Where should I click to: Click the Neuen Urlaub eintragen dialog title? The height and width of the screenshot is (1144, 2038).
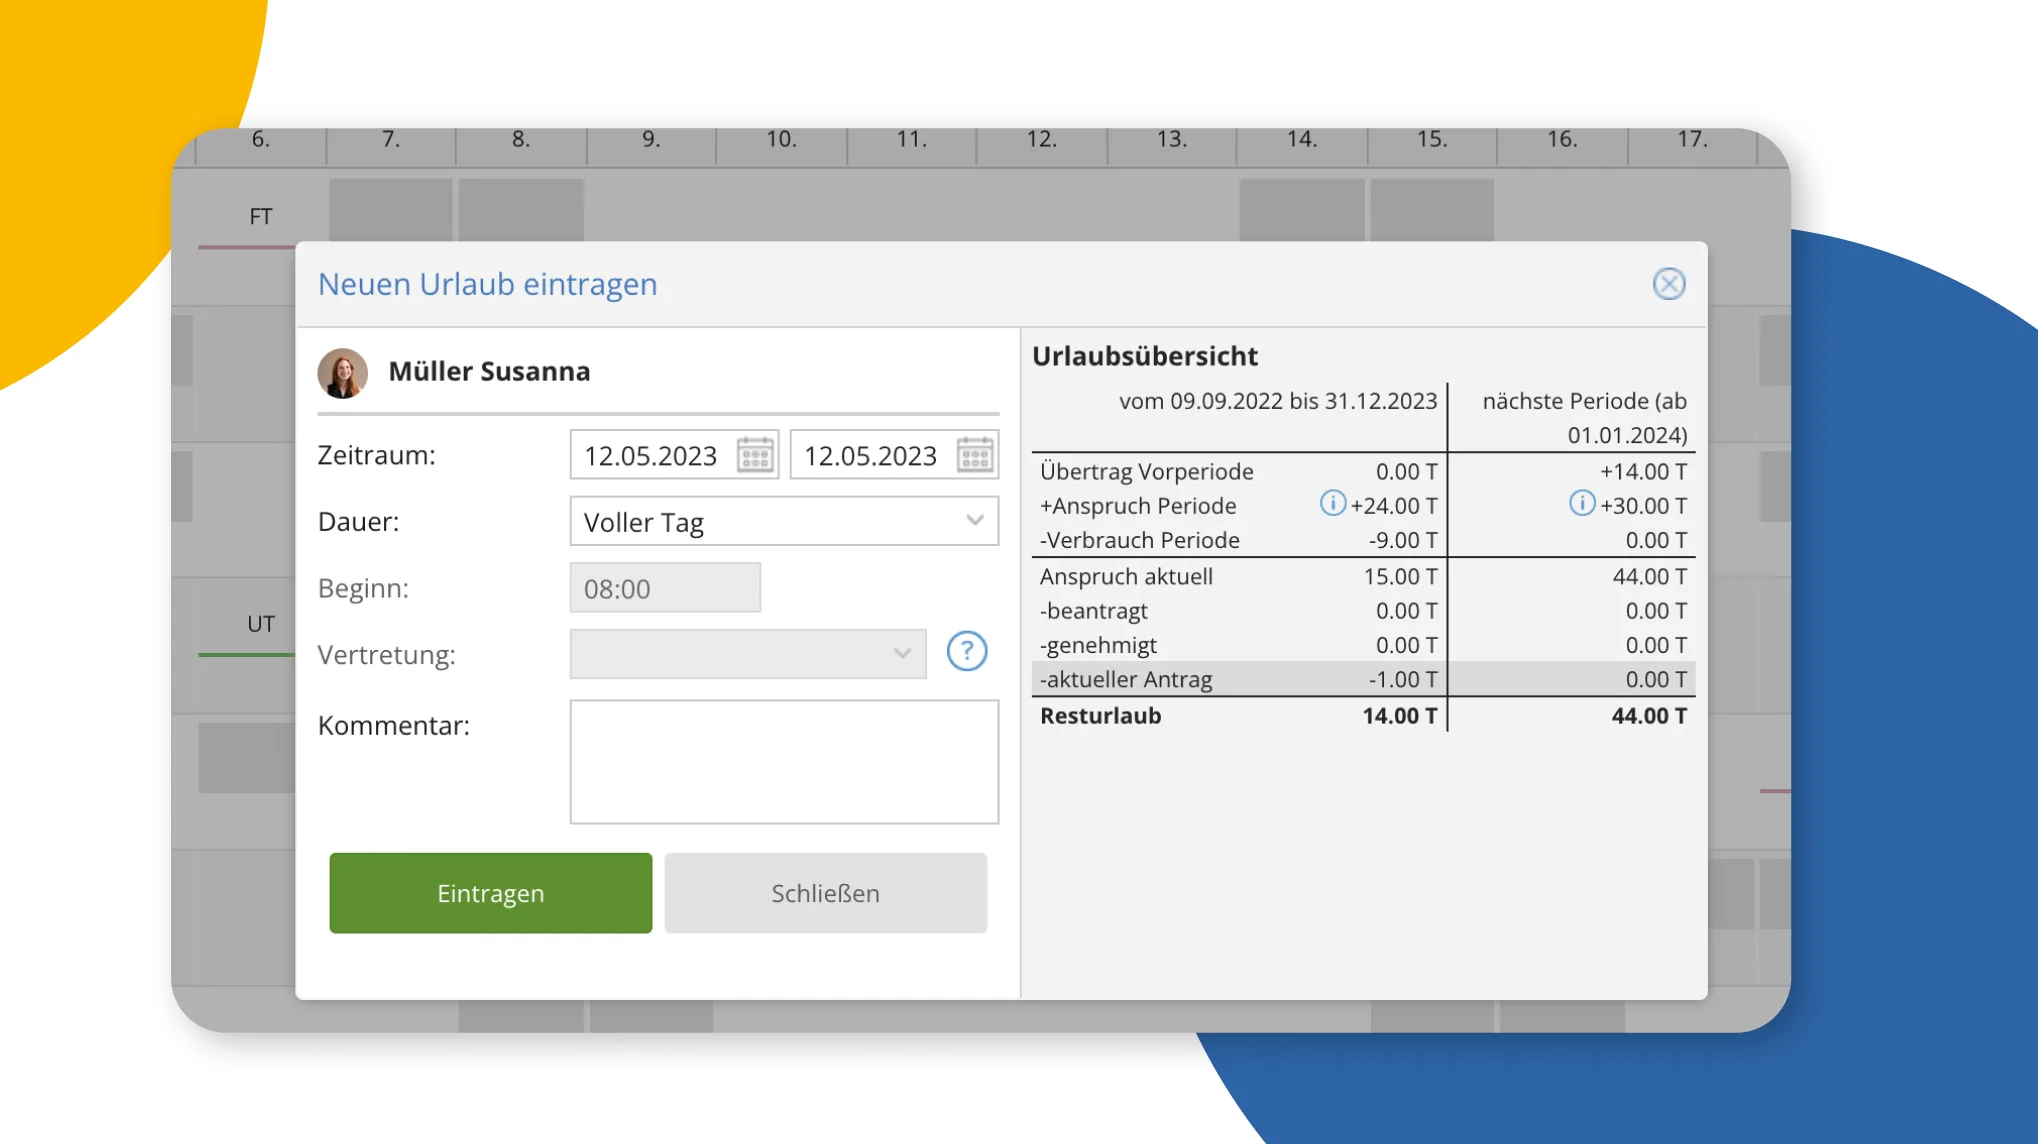(488, 285)
